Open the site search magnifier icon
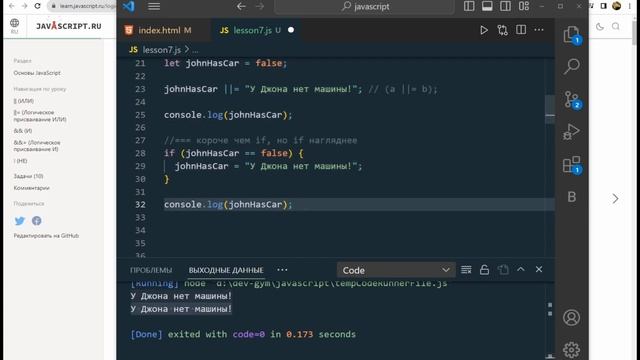This screenshot has width=640, height=360. tap(616, 27)
